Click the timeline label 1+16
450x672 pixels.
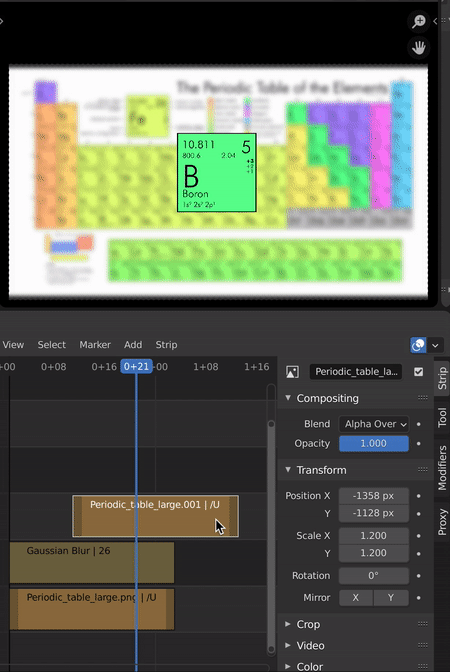click(257, 367)
